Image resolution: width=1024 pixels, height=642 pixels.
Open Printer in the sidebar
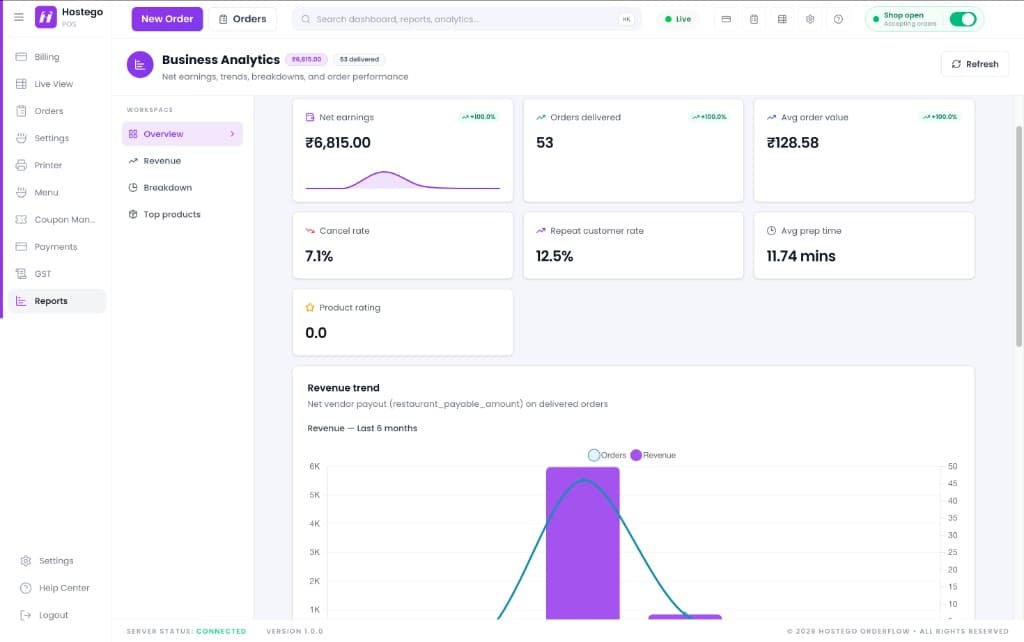57,165
